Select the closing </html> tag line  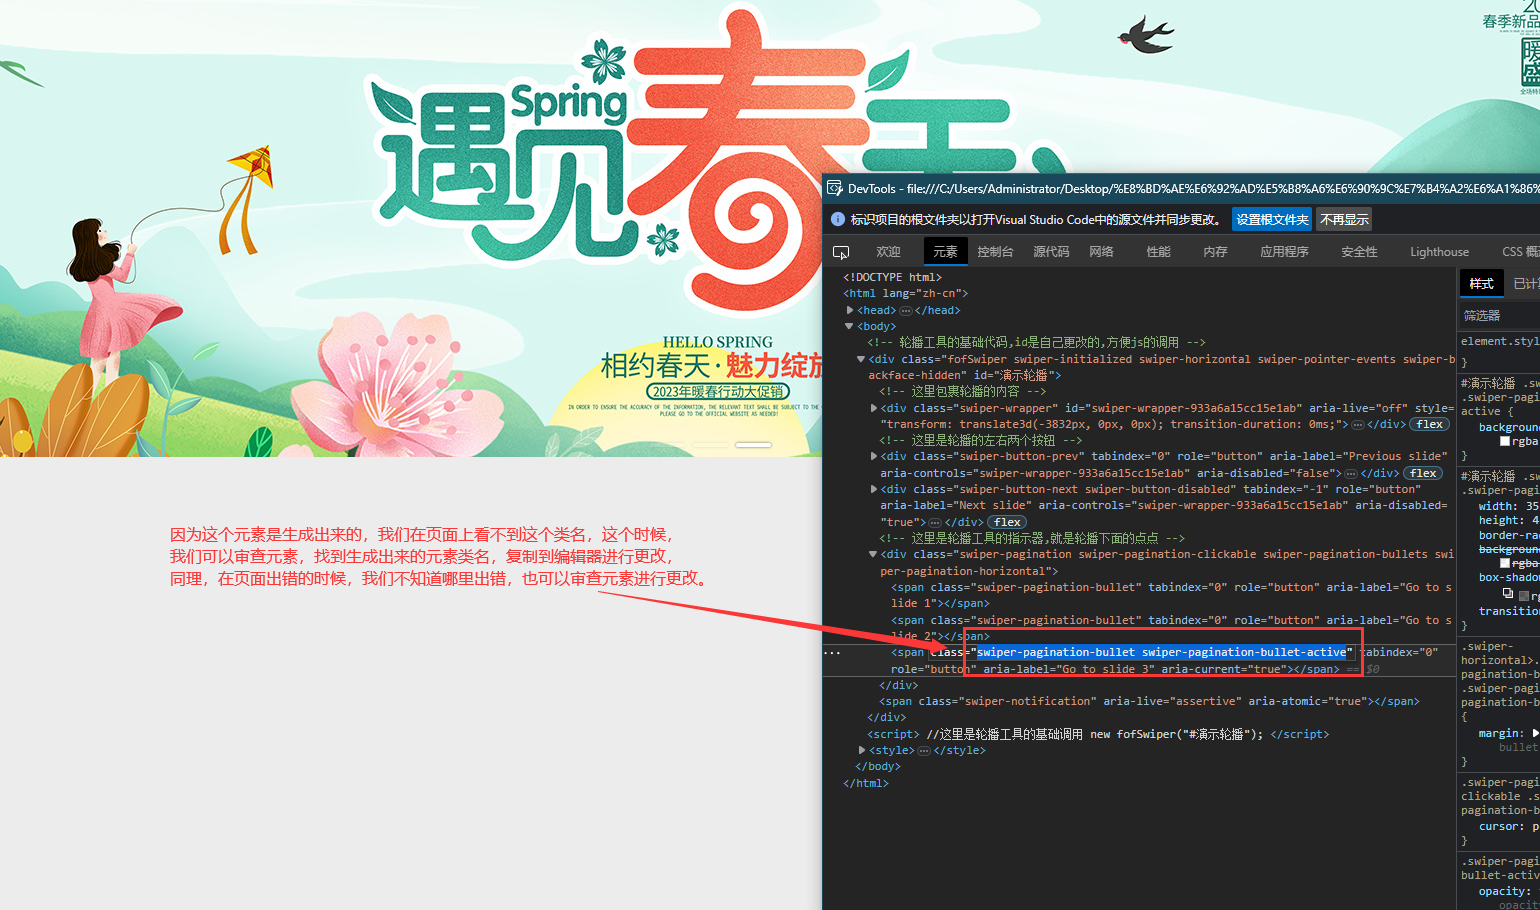[866, 783]
